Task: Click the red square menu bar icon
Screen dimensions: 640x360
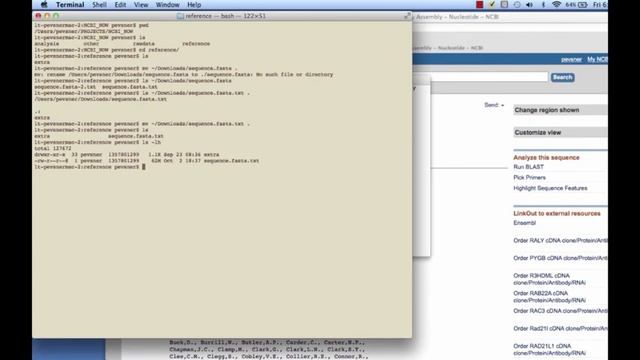Action: click(480, 5)
